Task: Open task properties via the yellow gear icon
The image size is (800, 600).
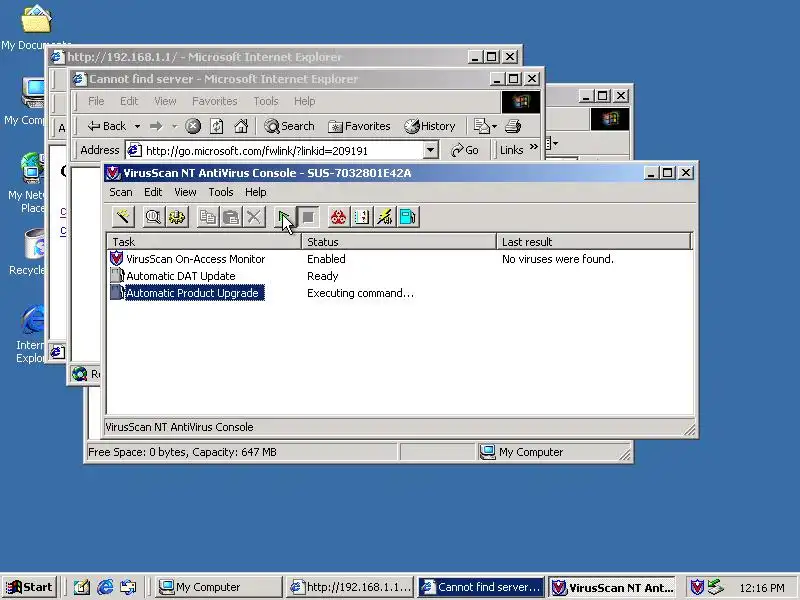Action: point(177,217)
